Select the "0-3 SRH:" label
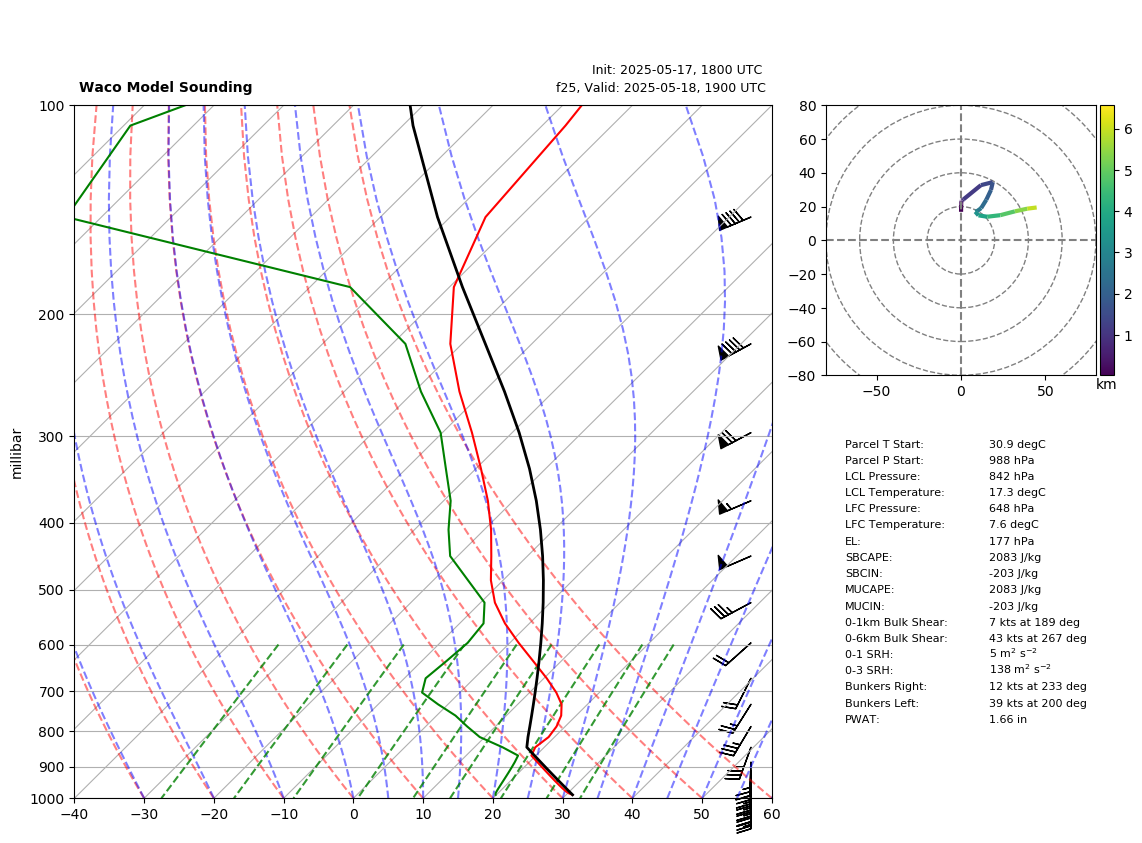 [x=868, y=670]
